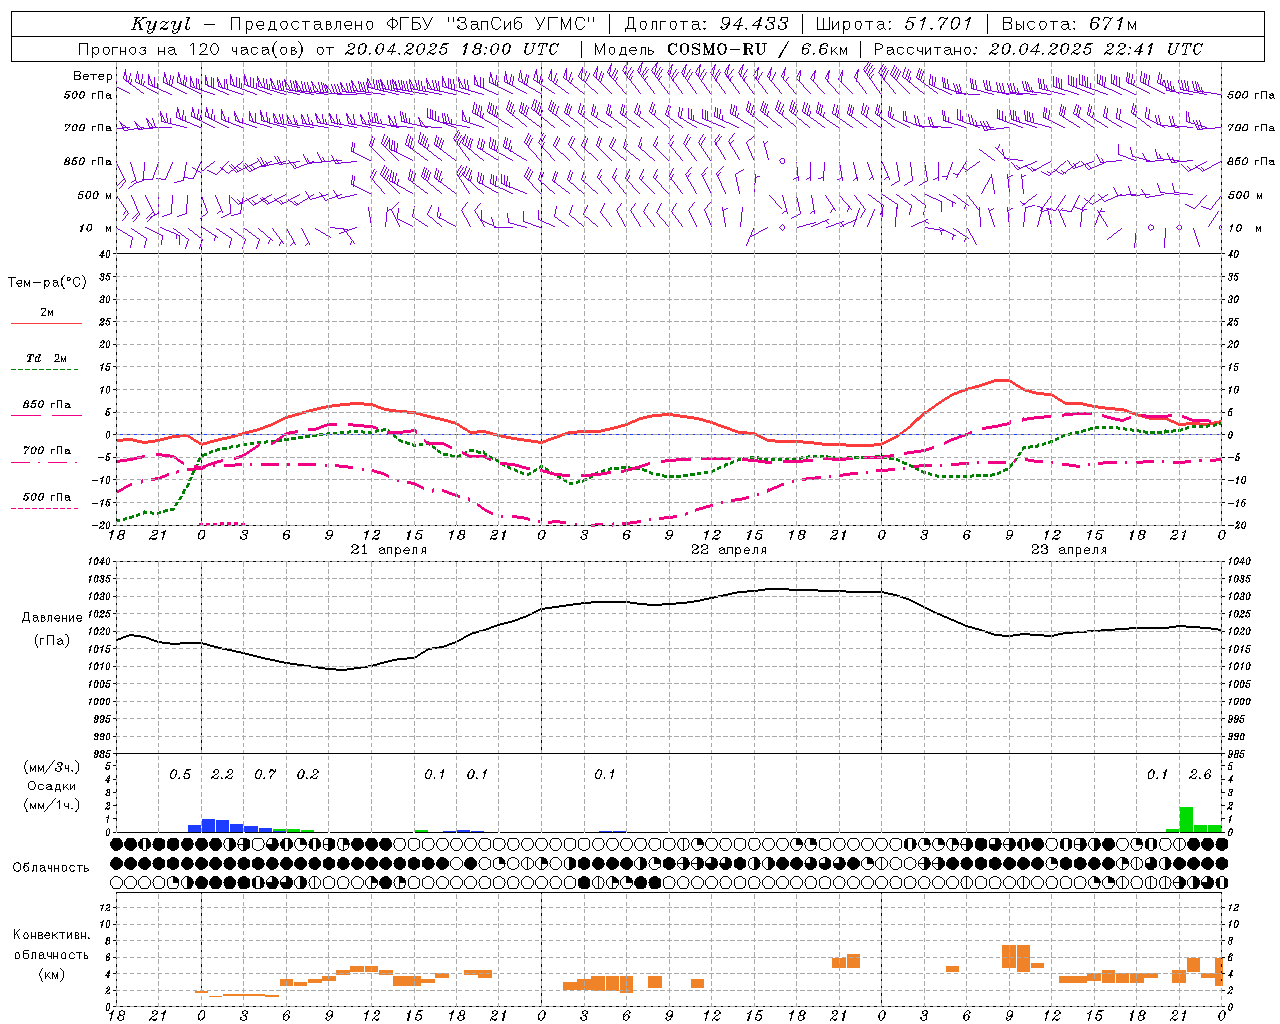Screen dimensions: 1280x1024
Task: Click the "Ветер" wind panel label
Action: (92, 76)
